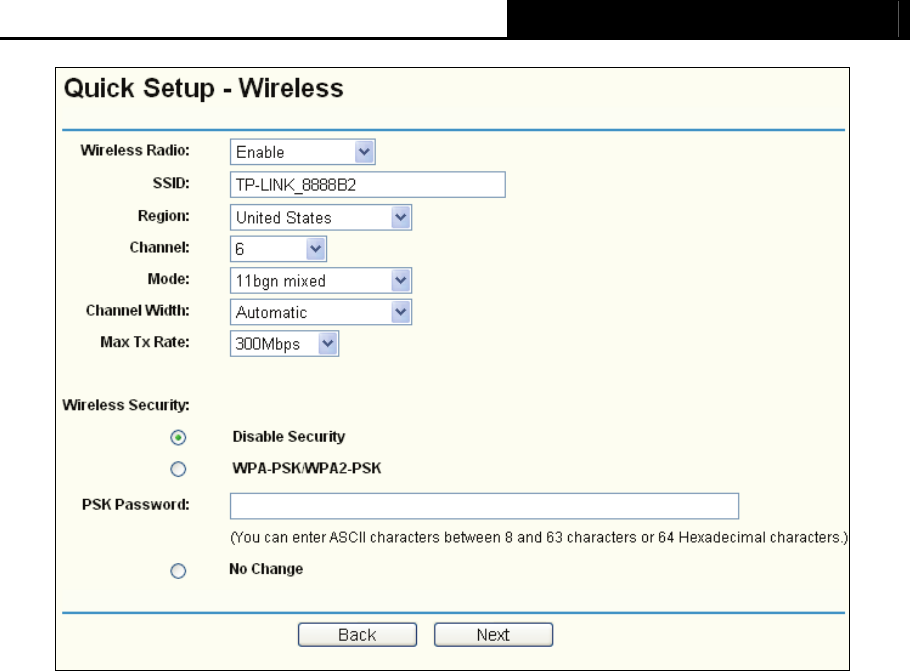Select the No Change radio button
Image resolution: width=910 pixels, height=671 pixels.
(178, 571)
